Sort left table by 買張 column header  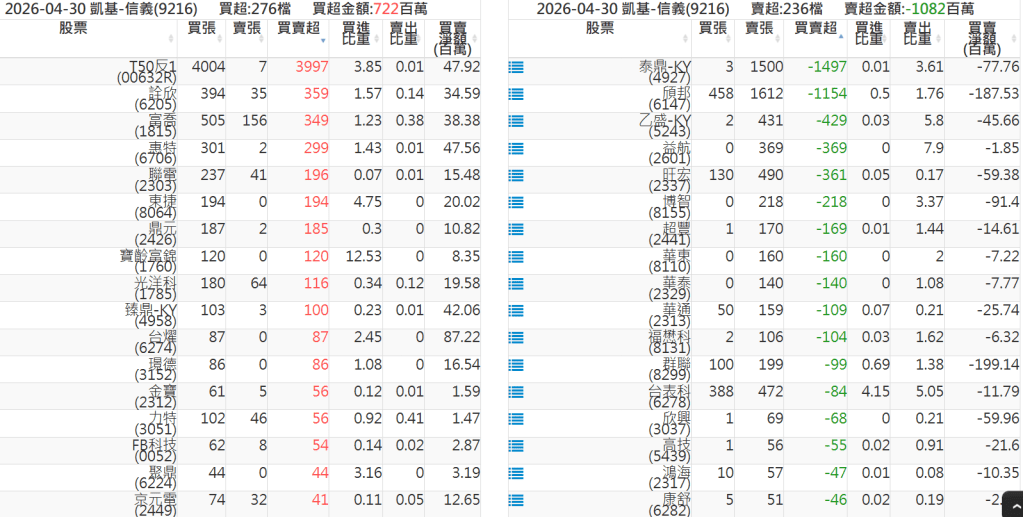(x=203, y=29)
